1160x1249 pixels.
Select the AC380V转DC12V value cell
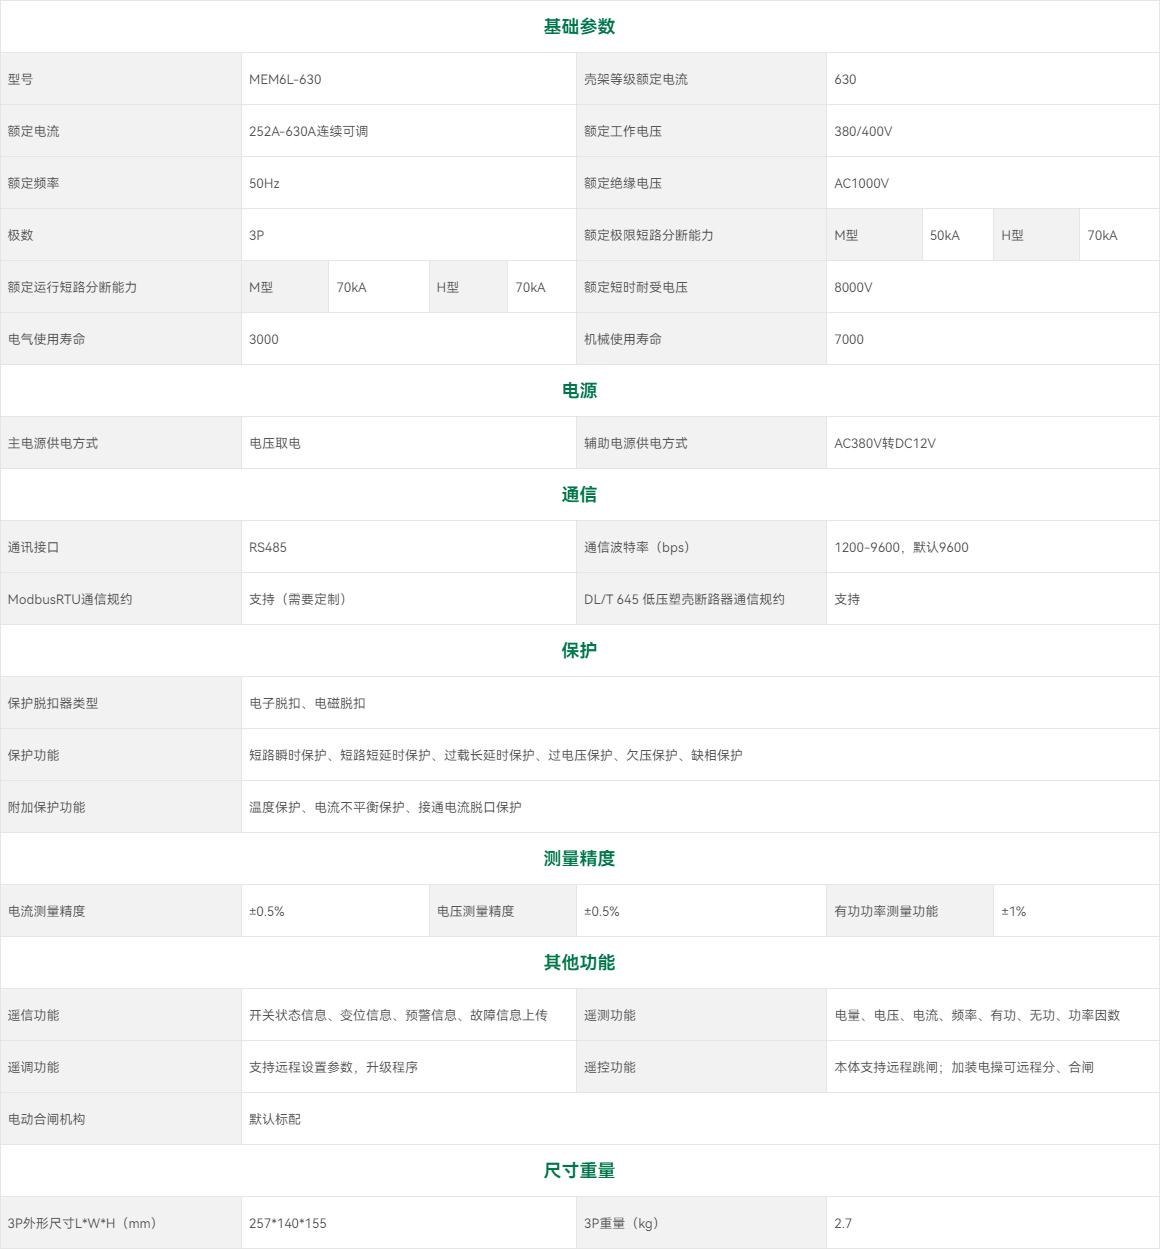tap(885, 444)
